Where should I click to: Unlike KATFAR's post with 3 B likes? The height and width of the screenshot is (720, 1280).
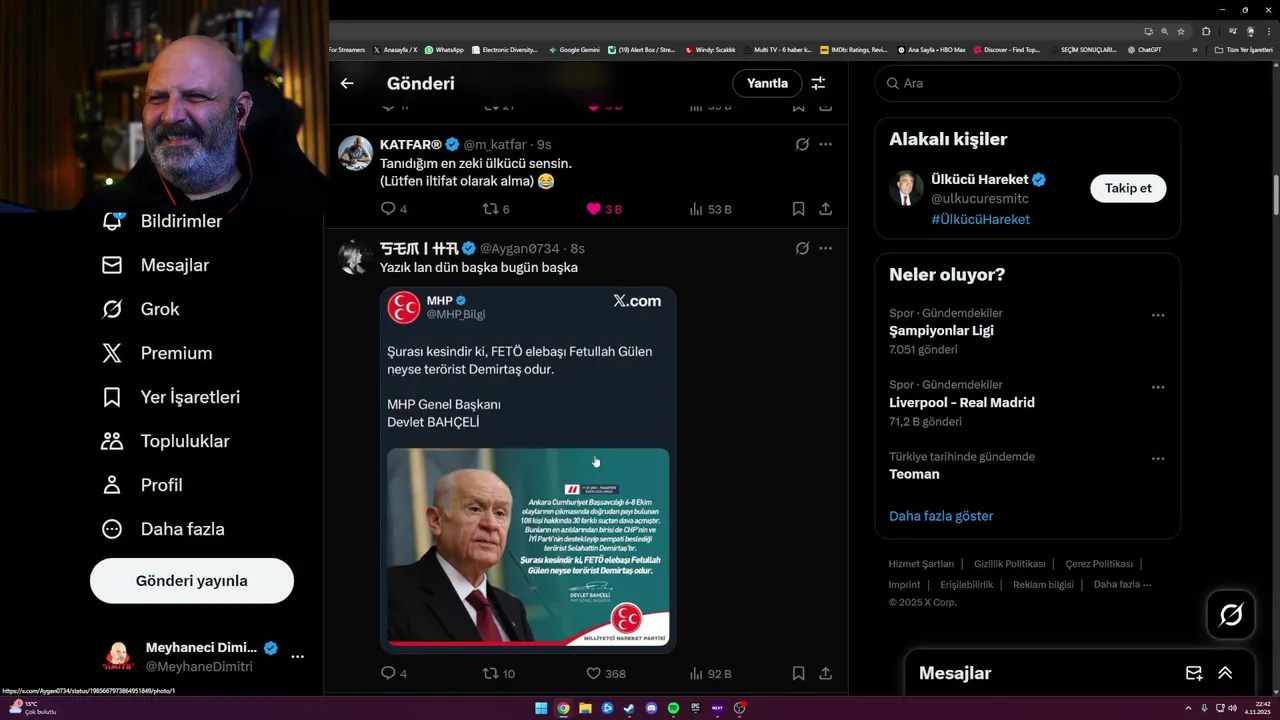click(604, 209)
